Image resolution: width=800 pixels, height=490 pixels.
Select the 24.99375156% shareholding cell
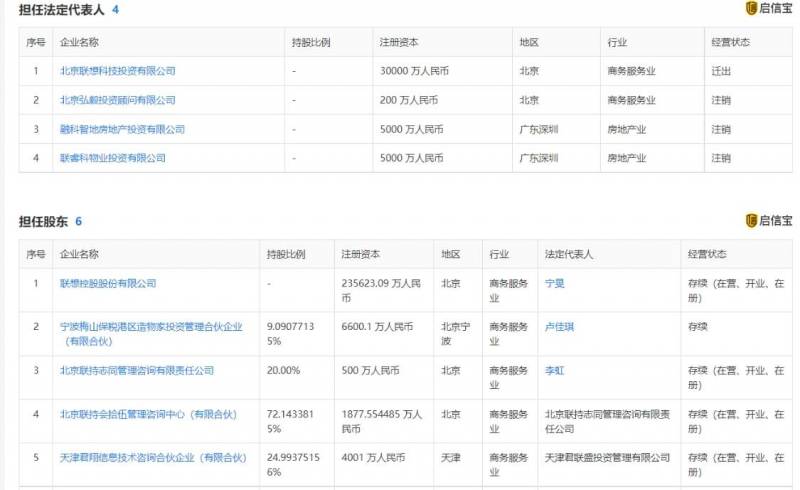(293, 465)
